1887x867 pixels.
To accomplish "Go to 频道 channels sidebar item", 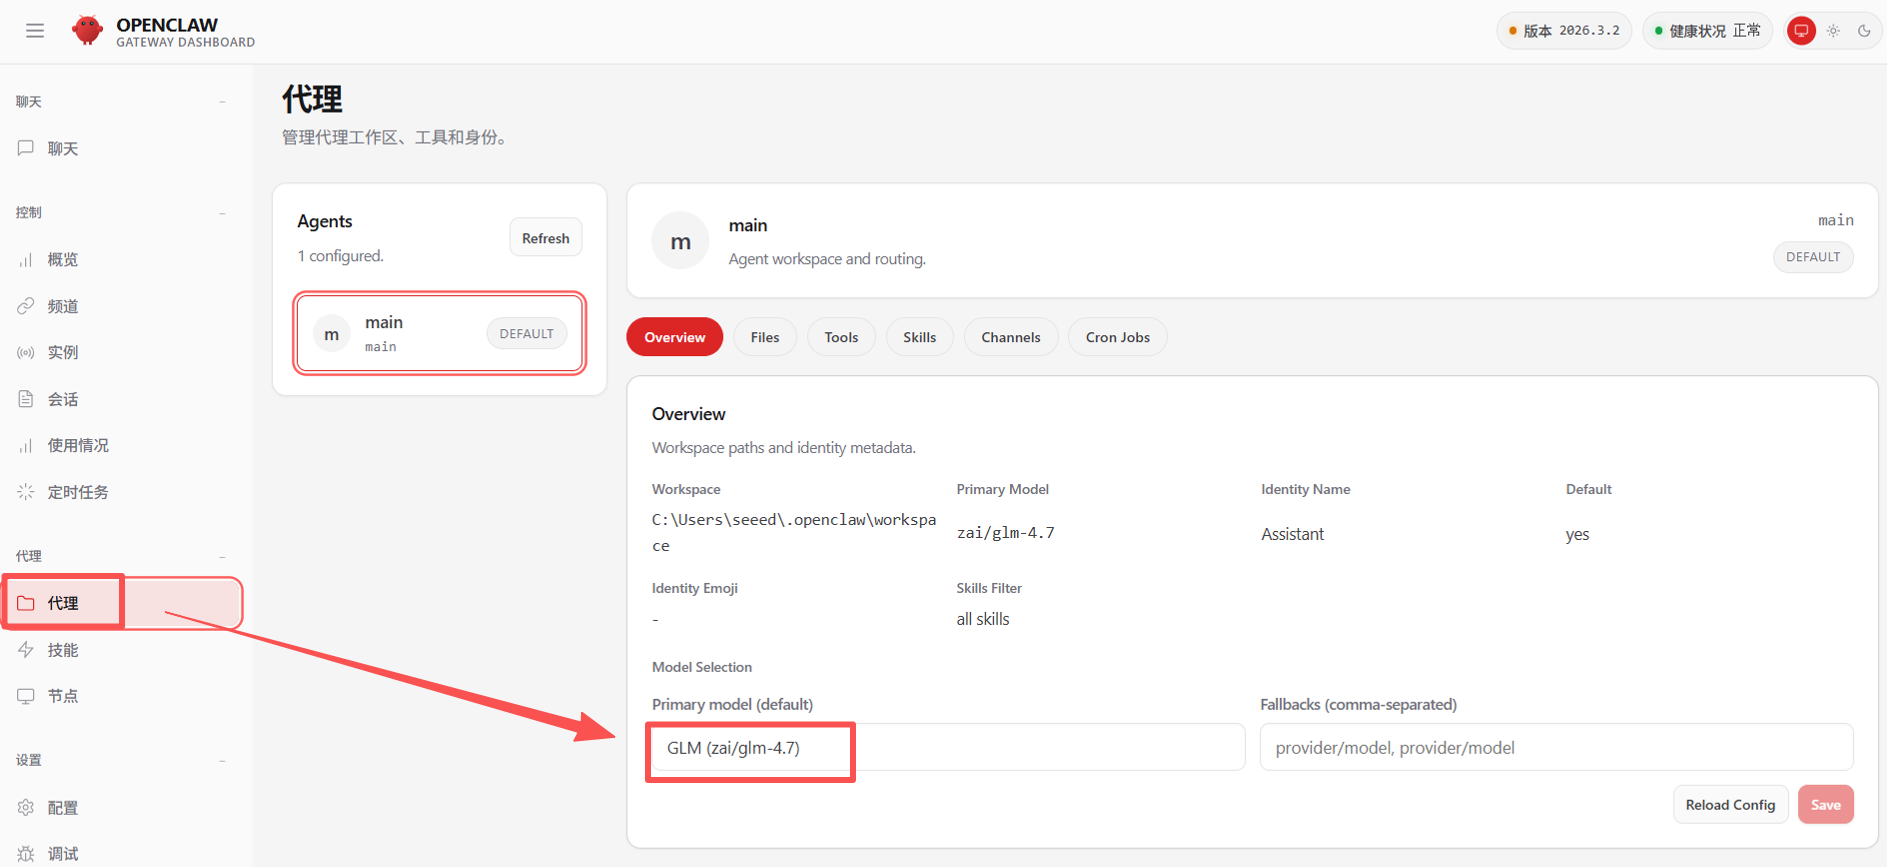I will tap(62, 307).
